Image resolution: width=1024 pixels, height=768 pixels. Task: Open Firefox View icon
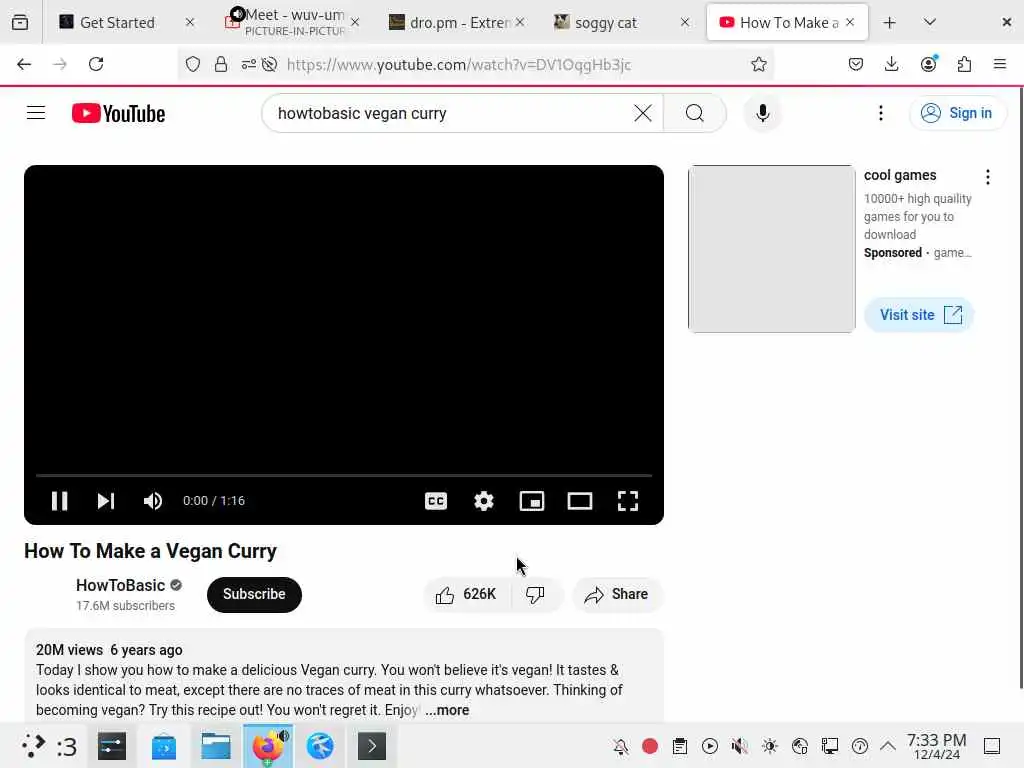click(20, 22)
